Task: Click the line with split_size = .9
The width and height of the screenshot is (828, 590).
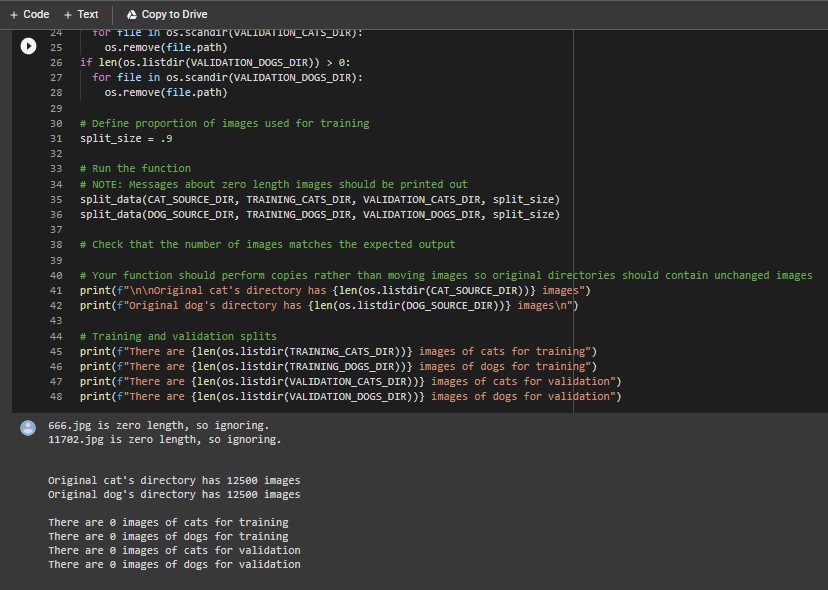Action: tap(126, 138)
